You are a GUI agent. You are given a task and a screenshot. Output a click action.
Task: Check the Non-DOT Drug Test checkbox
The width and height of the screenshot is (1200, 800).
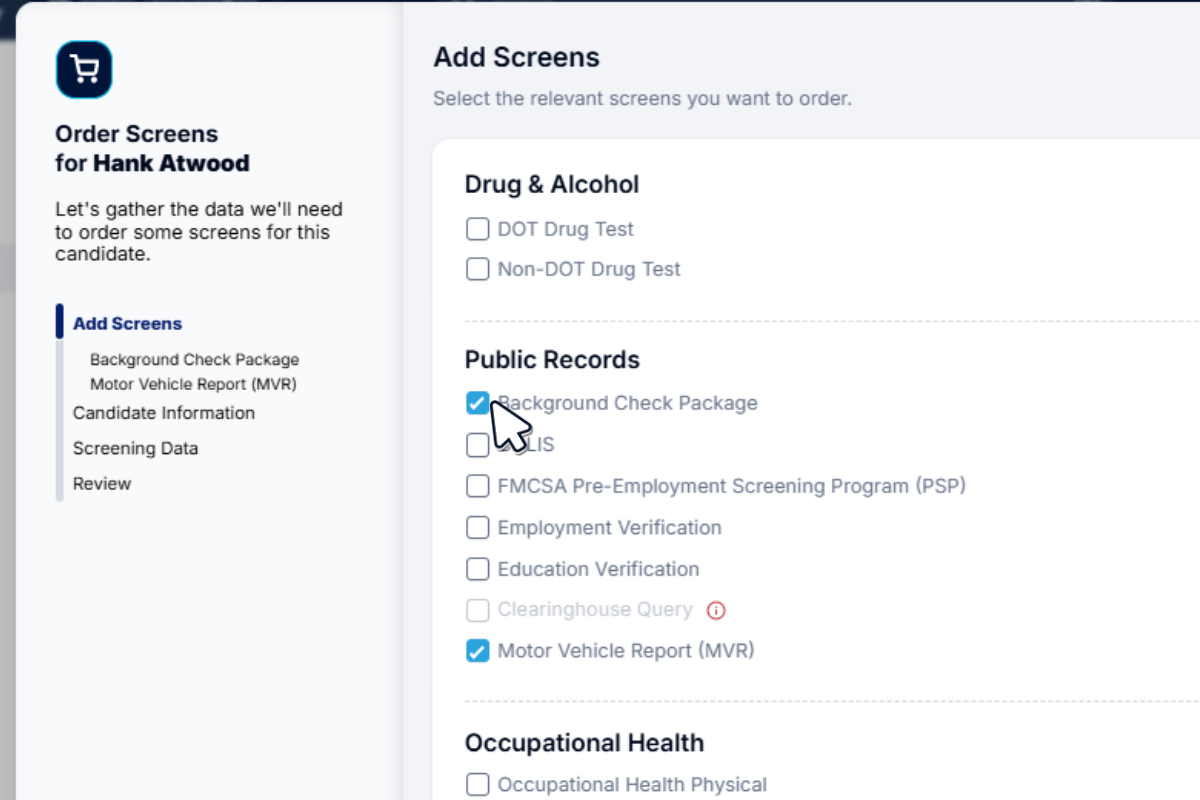coord(478,269)
